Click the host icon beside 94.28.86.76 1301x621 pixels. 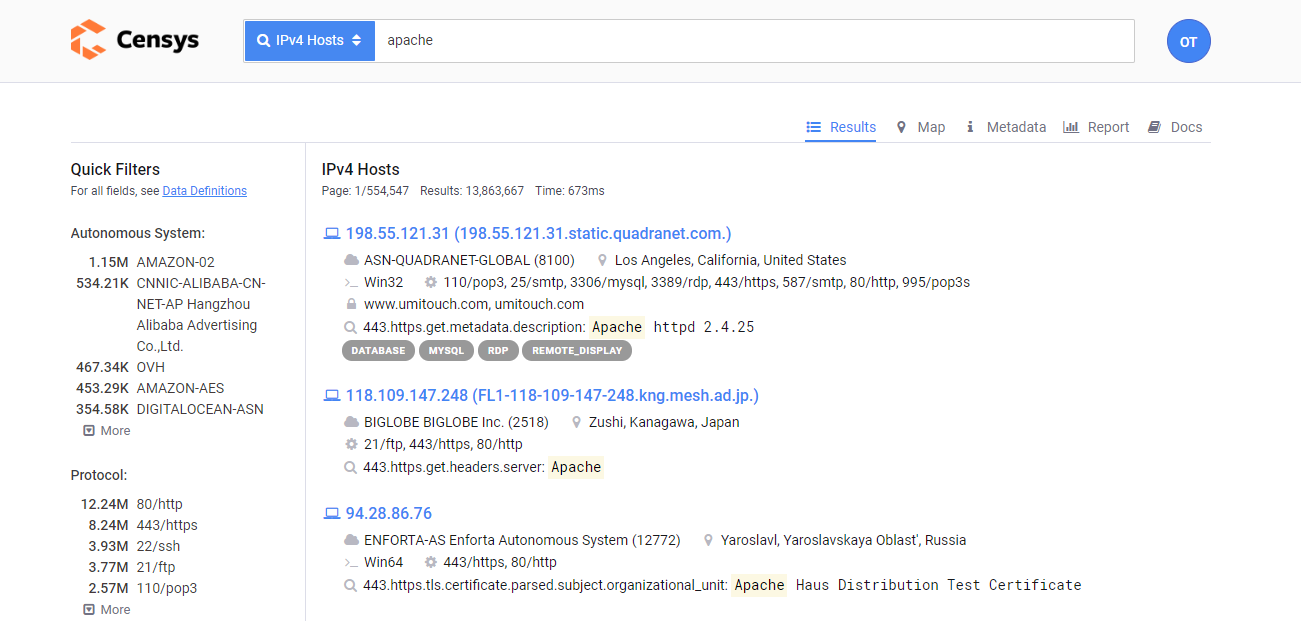click(332, 514)
